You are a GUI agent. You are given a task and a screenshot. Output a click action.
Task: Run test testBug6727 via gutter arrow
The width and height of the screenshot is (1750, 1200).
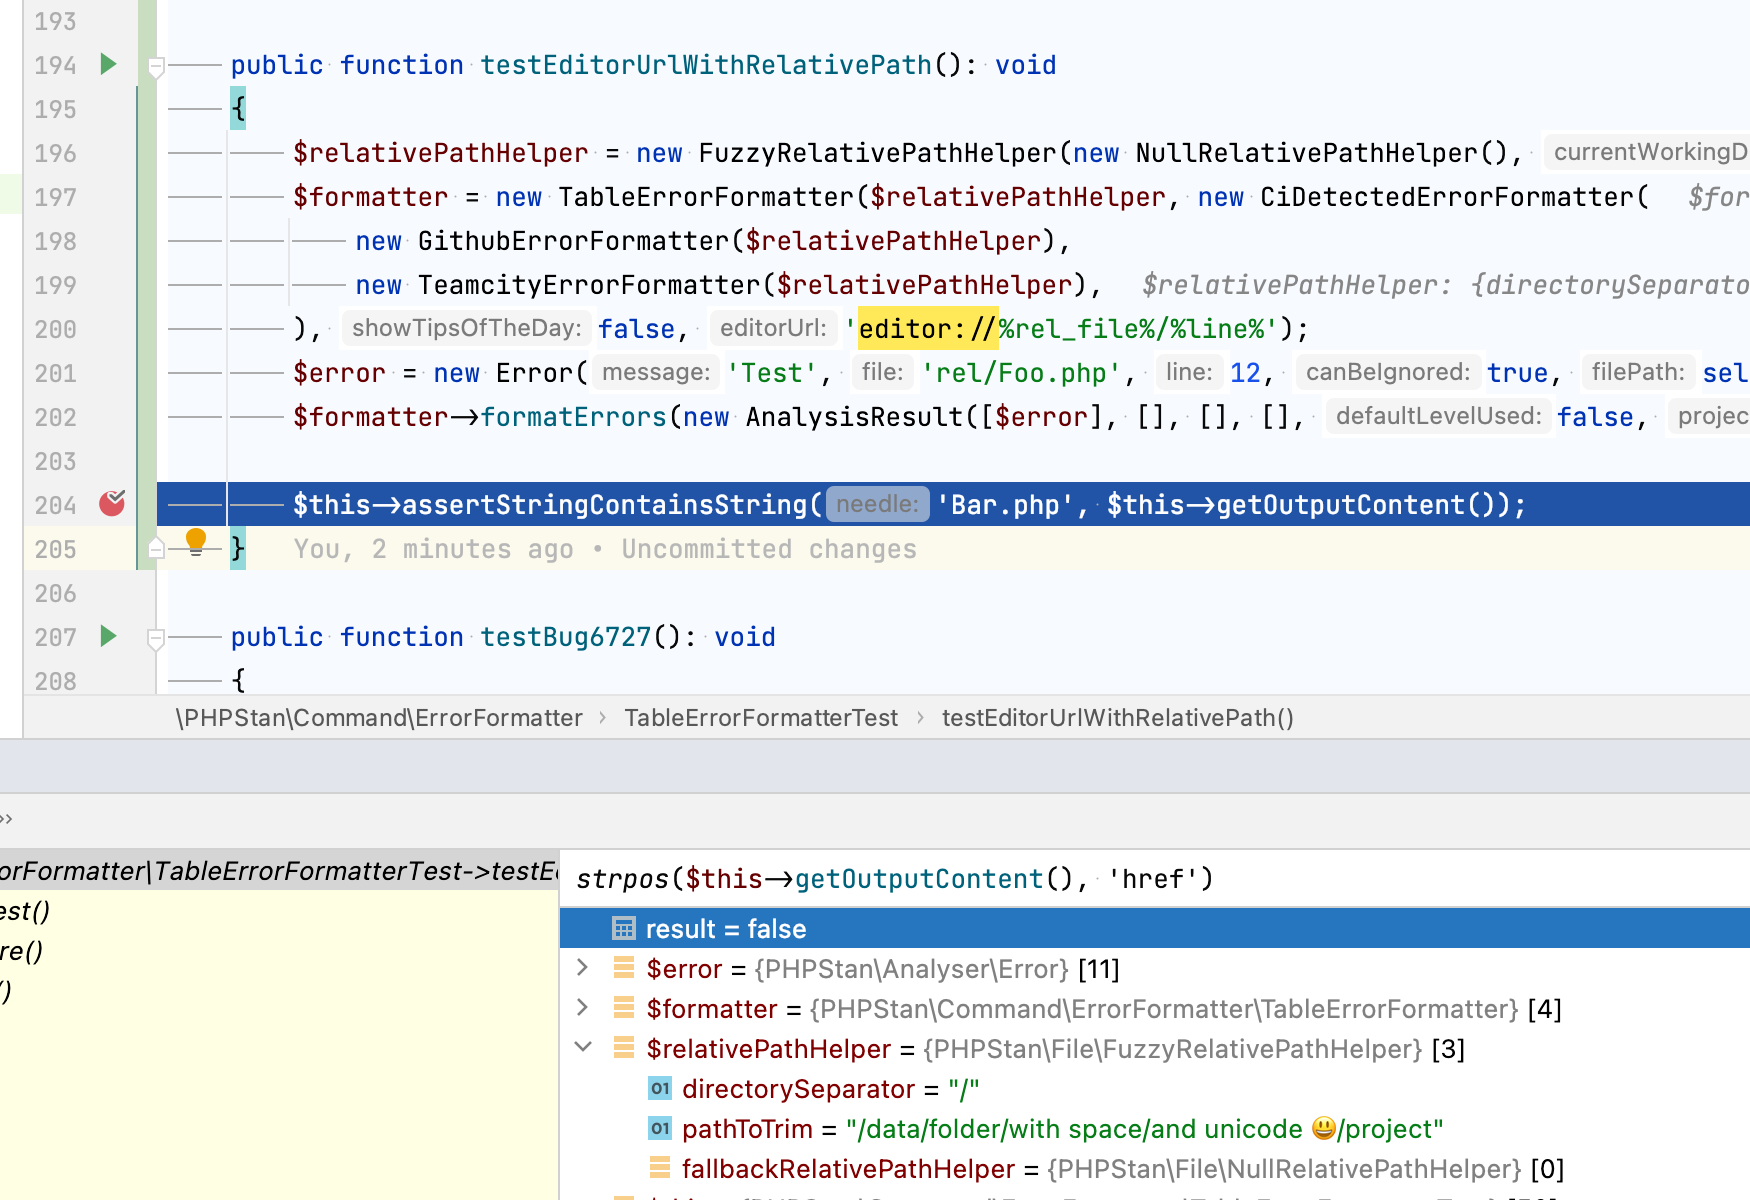pyautogui.click(x=109, y=637)
